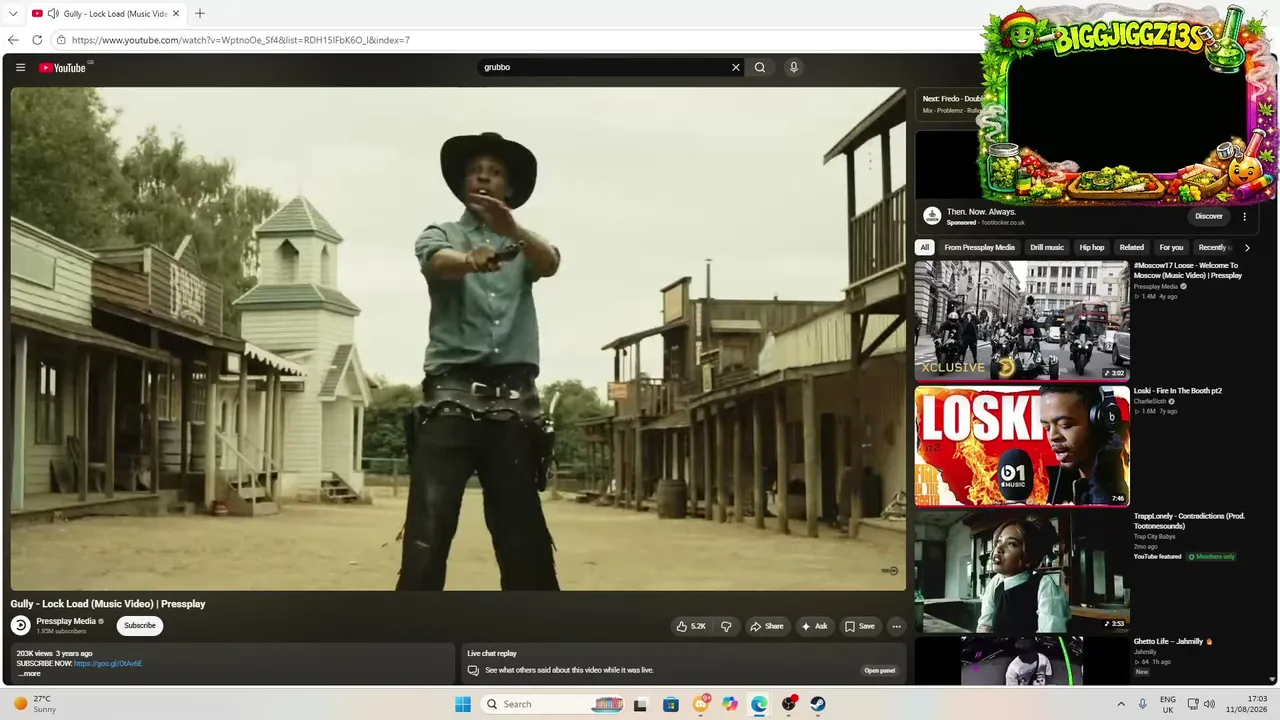
Task: Open the taskbar chat app with notification badge
Action: (701, 704)
